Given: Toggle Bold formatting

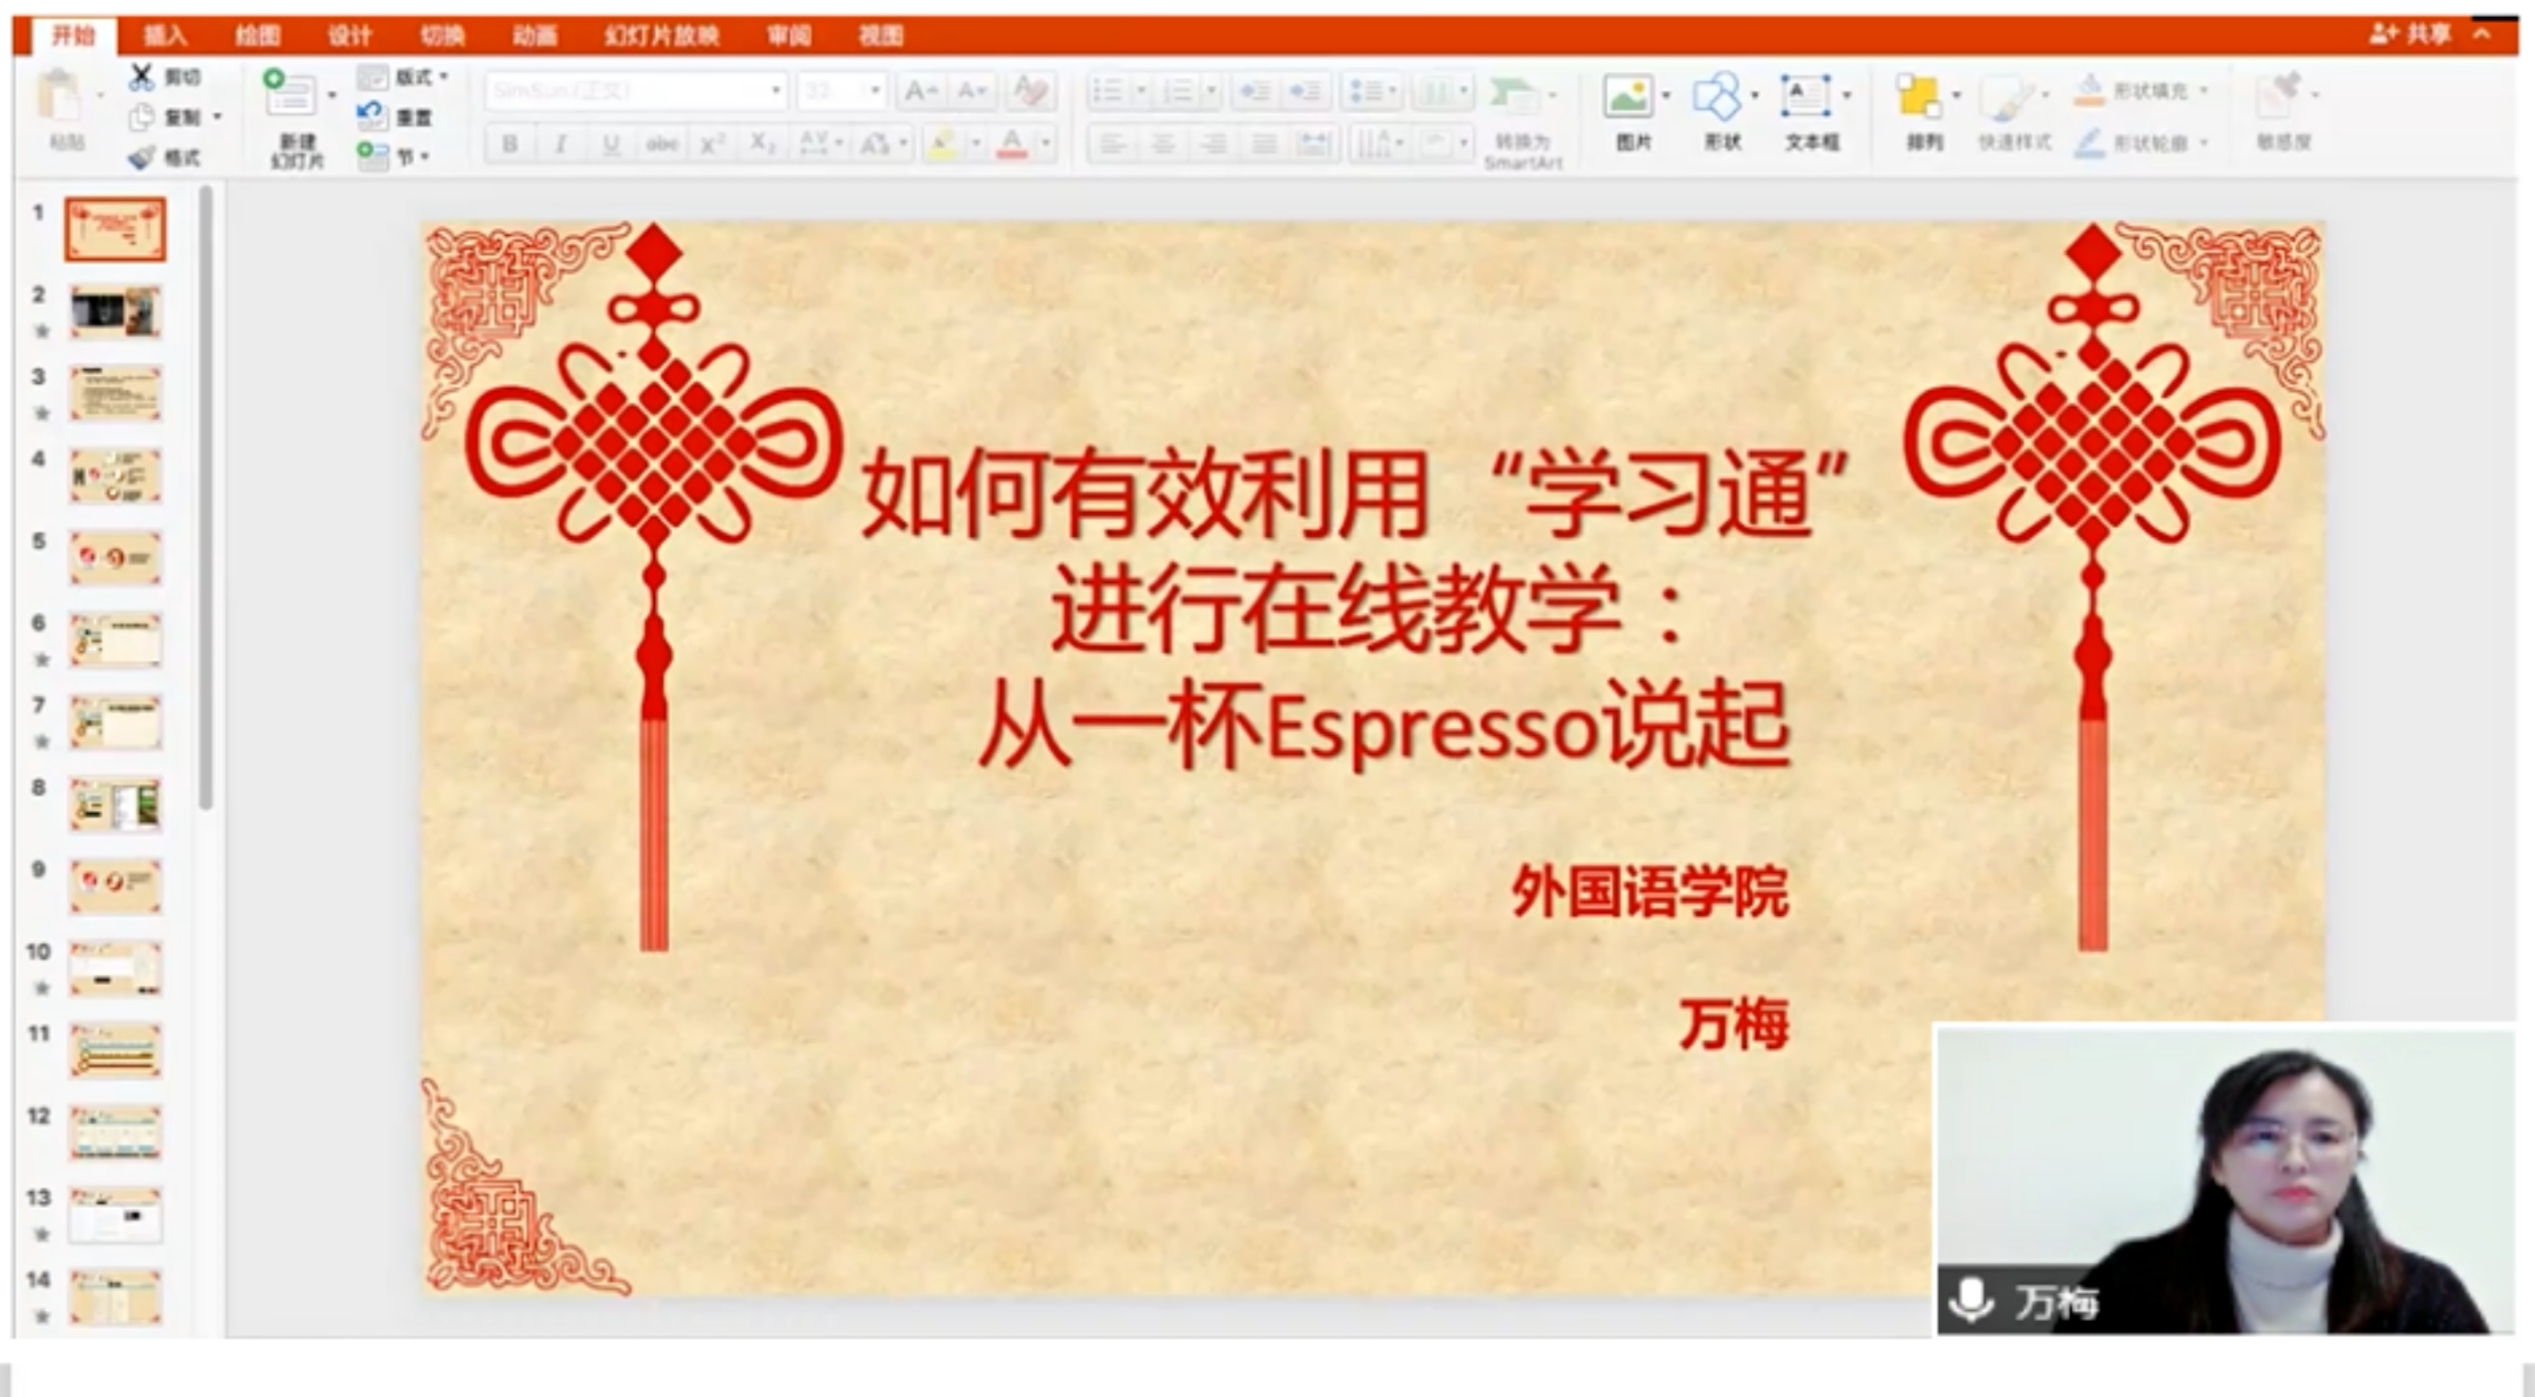Looking at the screenshot, I should click(x=510, y=144).
